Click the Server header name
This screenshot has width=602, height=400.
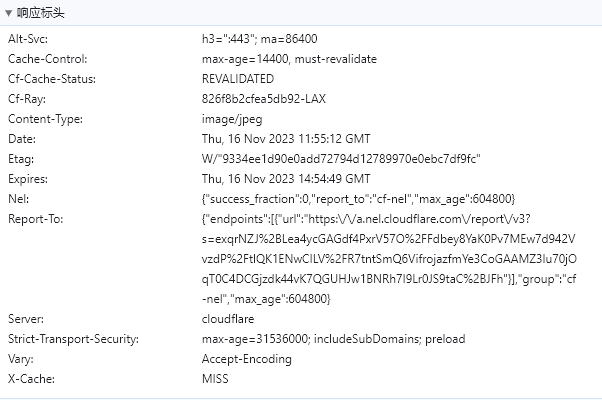[x=27, y=319]
